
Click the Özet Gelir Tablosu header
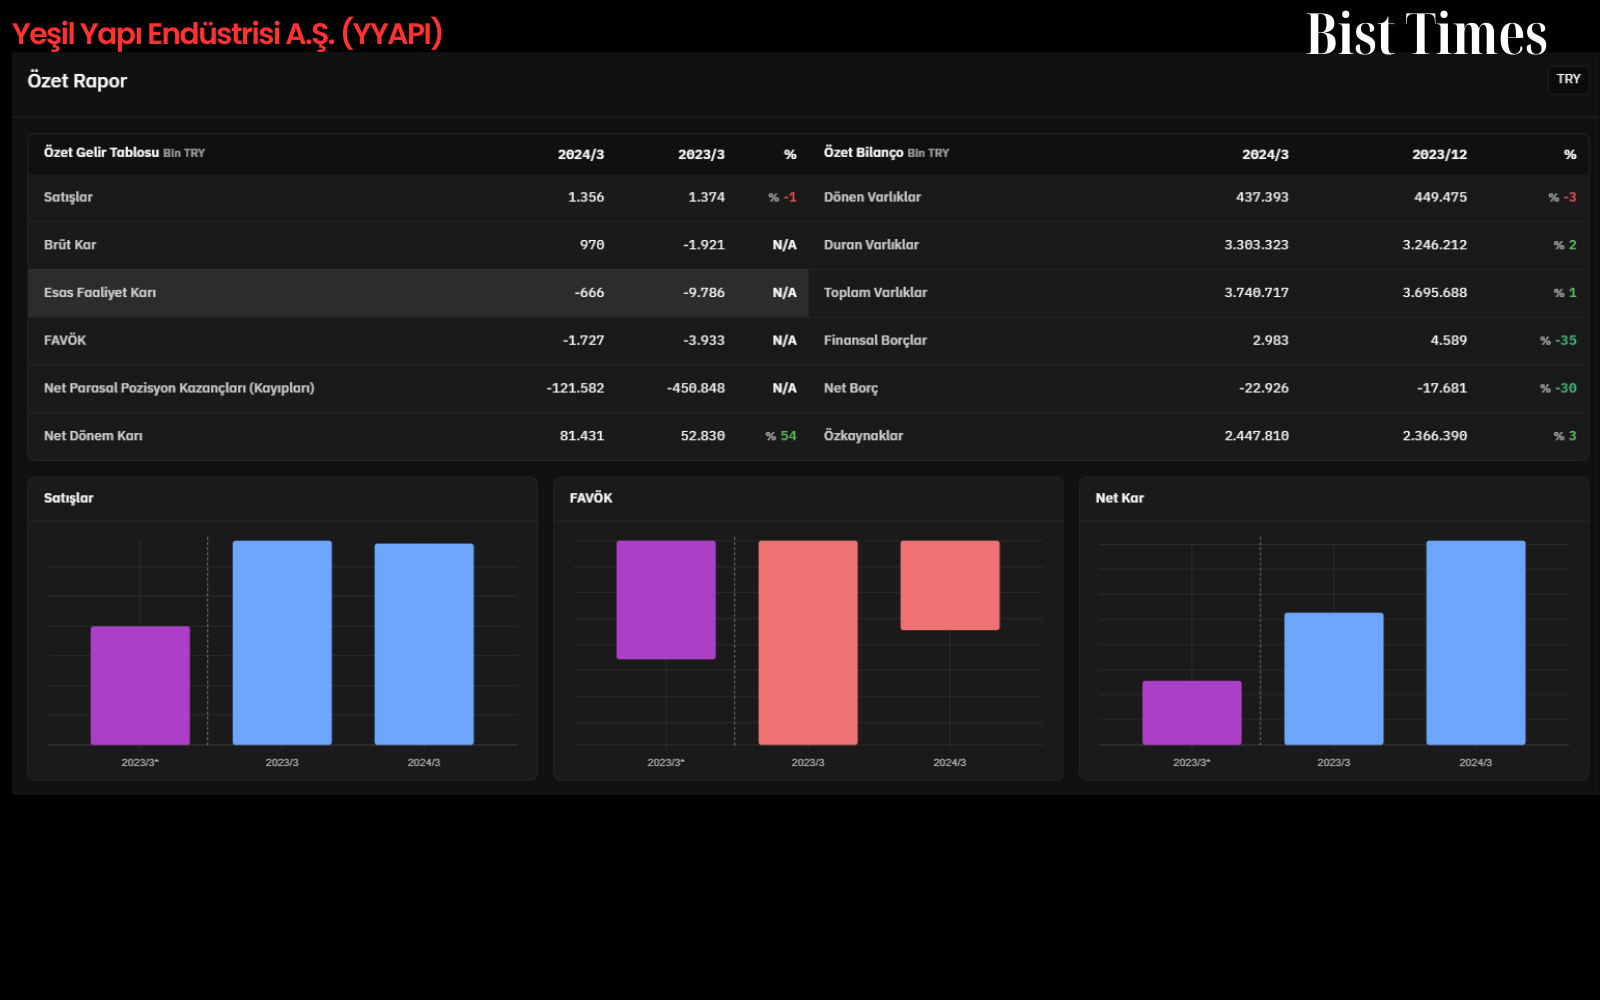point(101,153)
